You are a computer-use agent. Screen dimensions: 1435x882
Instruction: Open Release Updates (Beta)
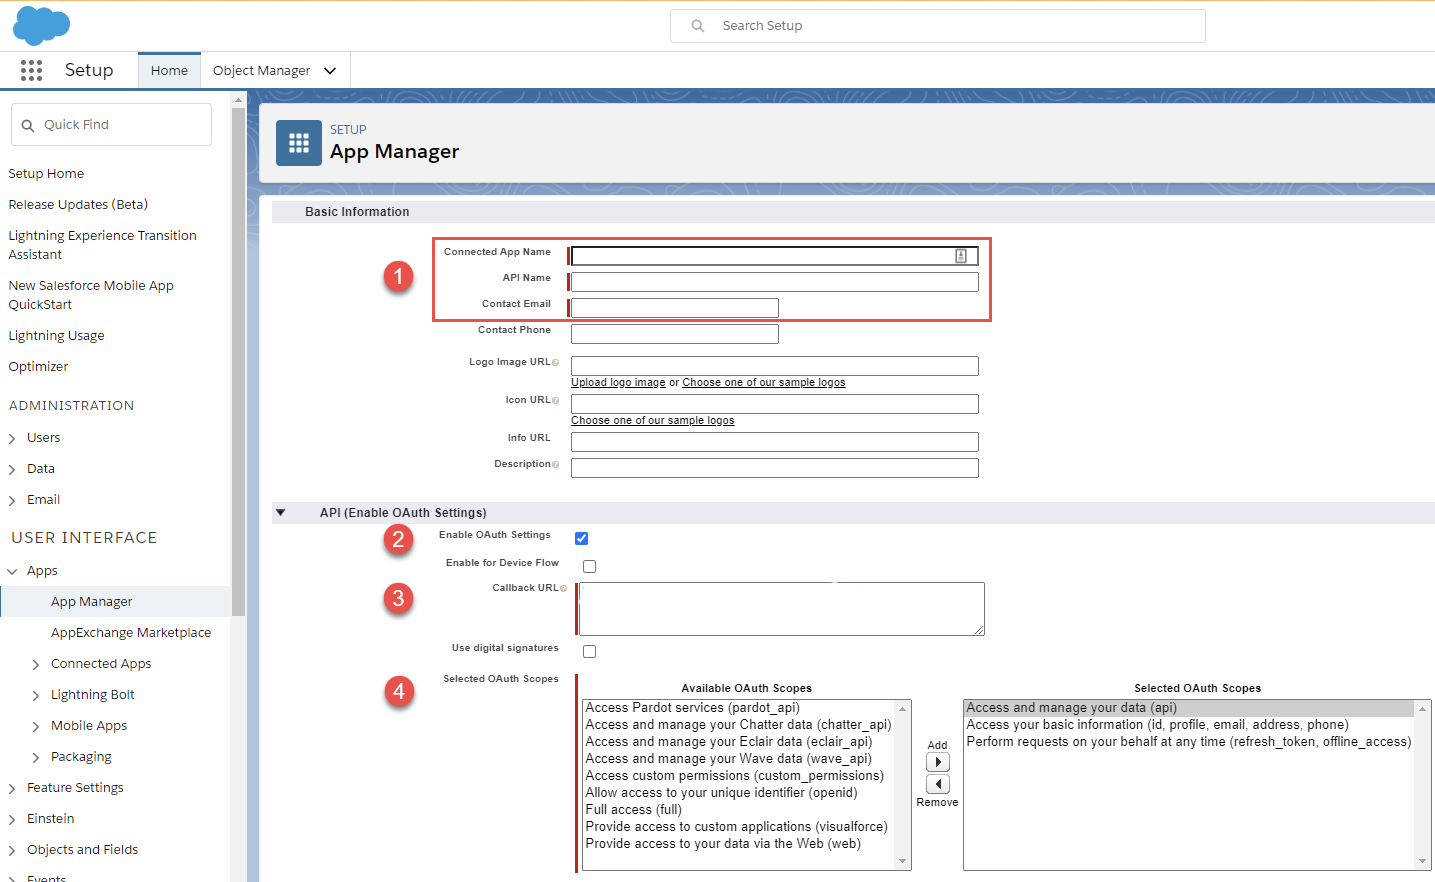tap(78, 205)
